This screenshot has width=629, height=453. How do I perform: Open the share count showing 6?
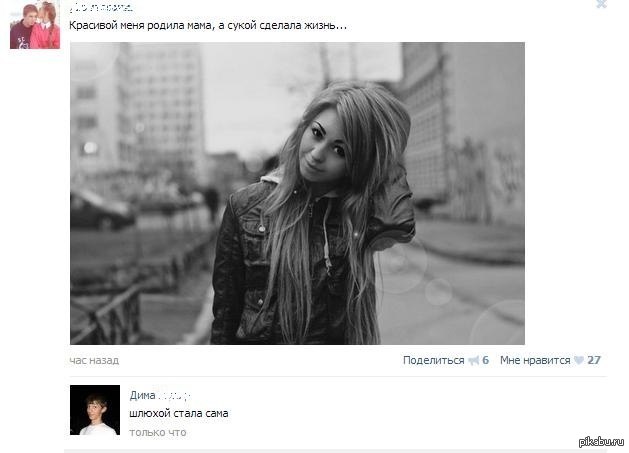click(485, 360)
